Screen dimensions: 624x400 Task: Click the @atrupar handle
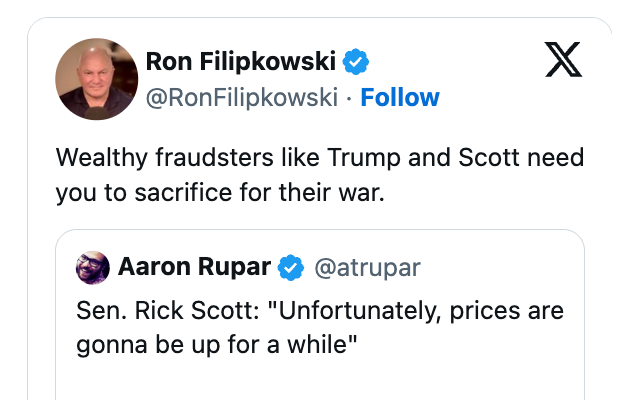[x=367, y=267]
